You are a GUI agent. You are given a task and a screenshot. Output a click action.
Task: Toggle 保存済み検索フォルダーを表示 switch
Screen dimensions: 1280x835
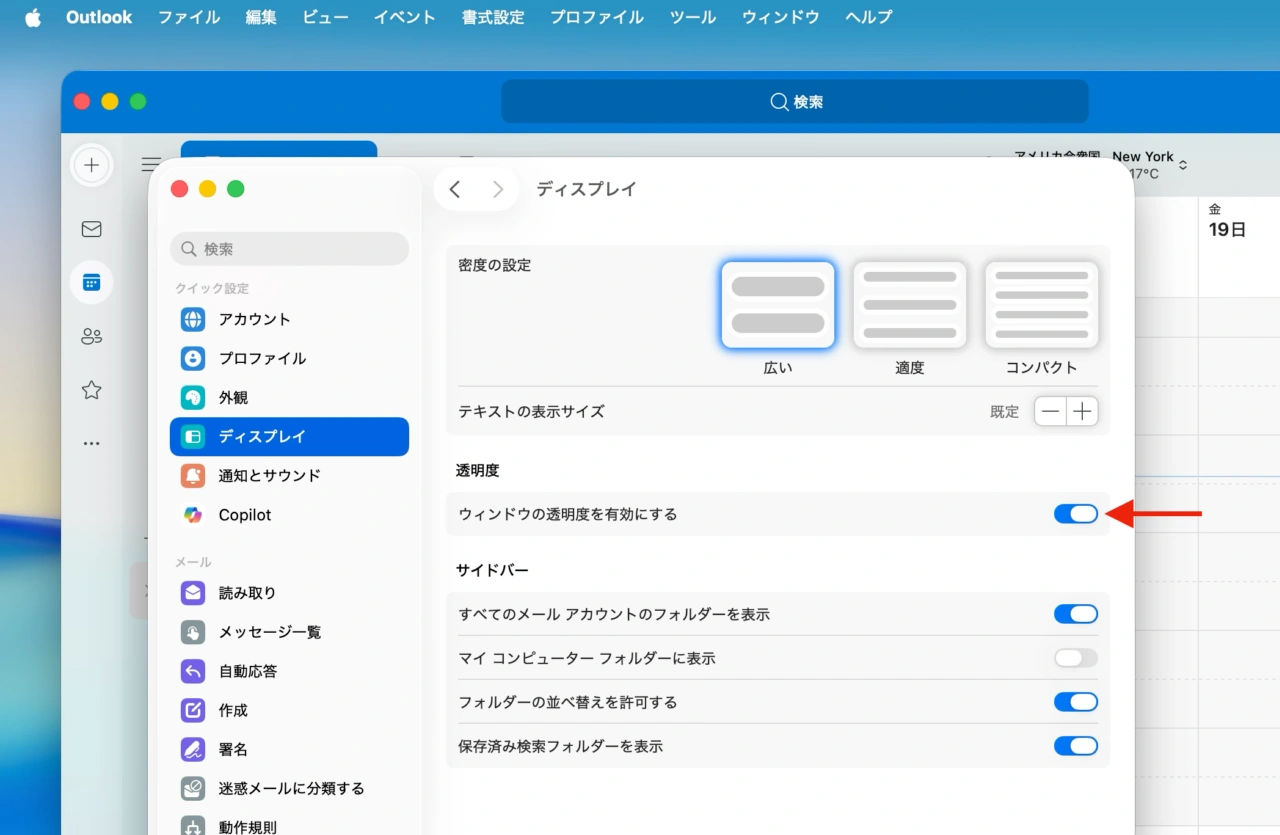coord(1076,746)
